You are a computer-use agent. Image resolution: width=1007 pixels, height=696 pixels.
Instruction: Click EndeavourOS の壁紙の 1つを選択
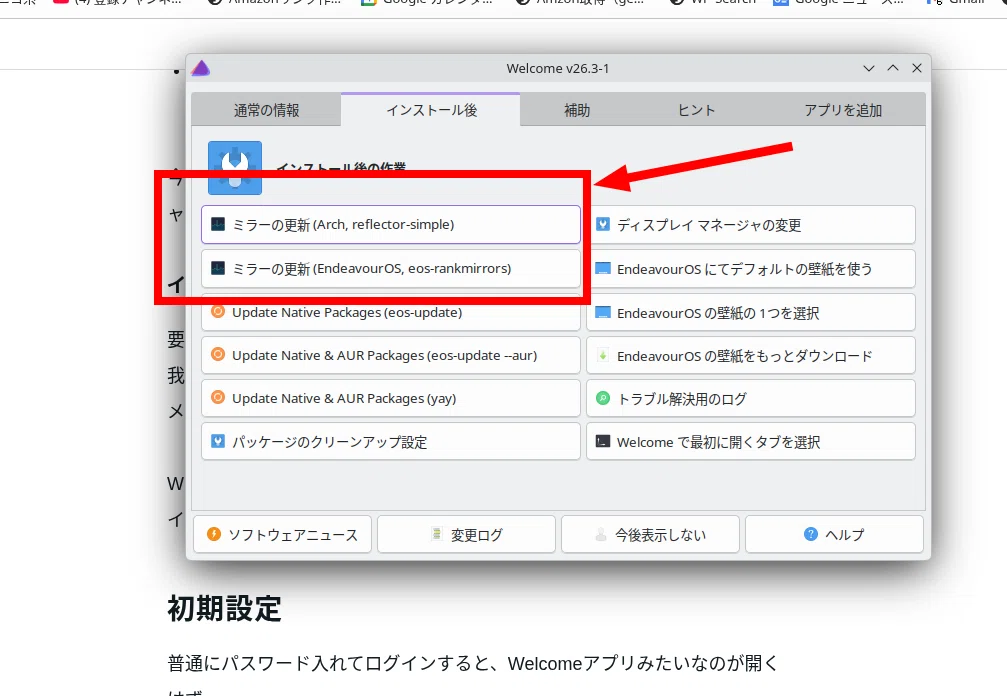click(x=751, y=313)
